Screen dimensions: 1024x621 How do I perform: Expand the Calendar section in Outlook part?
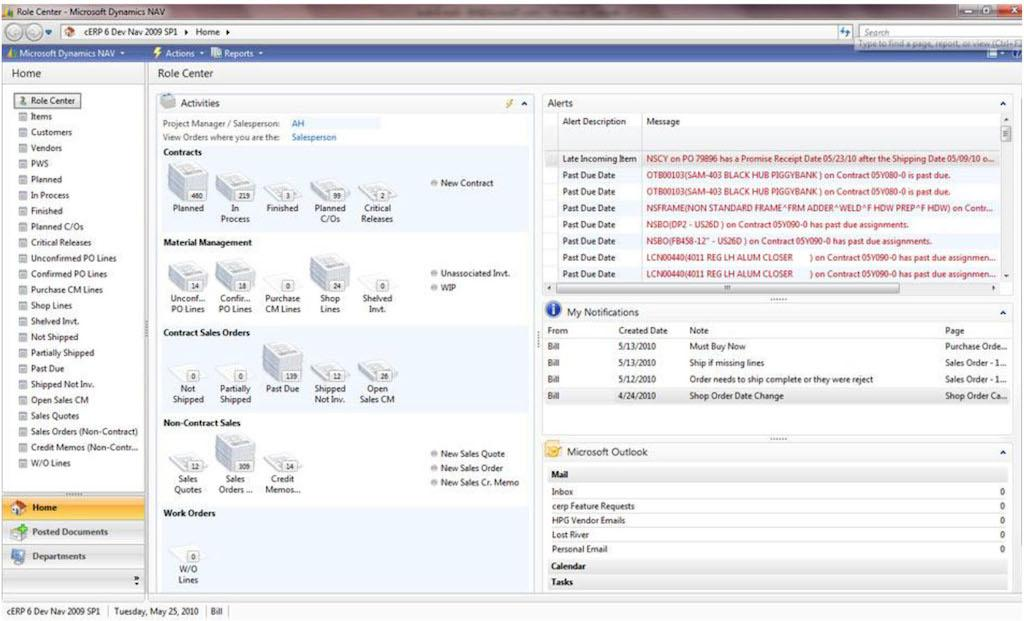point(777,566)
